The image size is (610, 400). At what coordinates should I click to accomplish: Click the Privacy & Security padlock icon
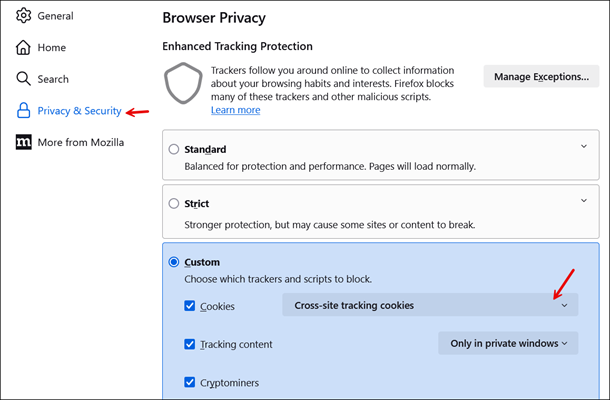click(23, 111)
